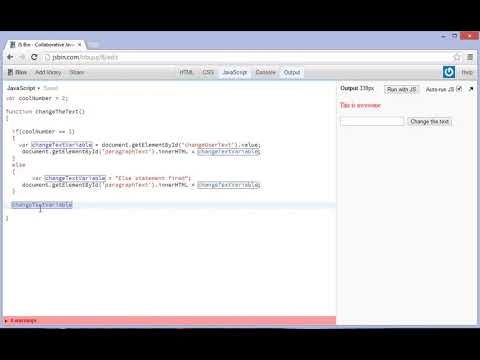Screen dimensions: 480x360
Task: Expand the JavaScript language dropdown
Action: (x=23, y=88)
